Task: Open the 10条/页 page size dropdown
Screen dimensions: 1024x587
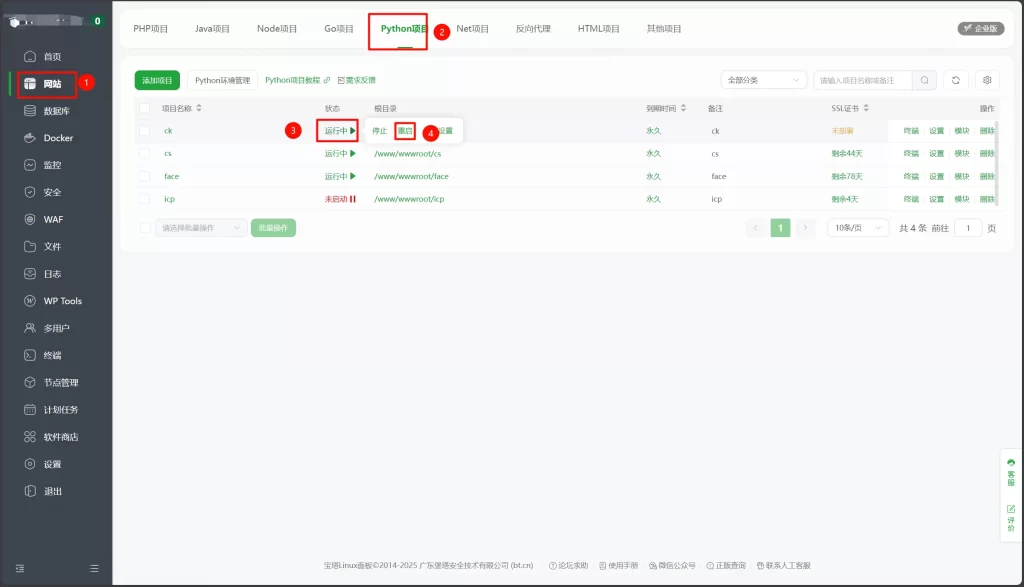Action: 858,228
